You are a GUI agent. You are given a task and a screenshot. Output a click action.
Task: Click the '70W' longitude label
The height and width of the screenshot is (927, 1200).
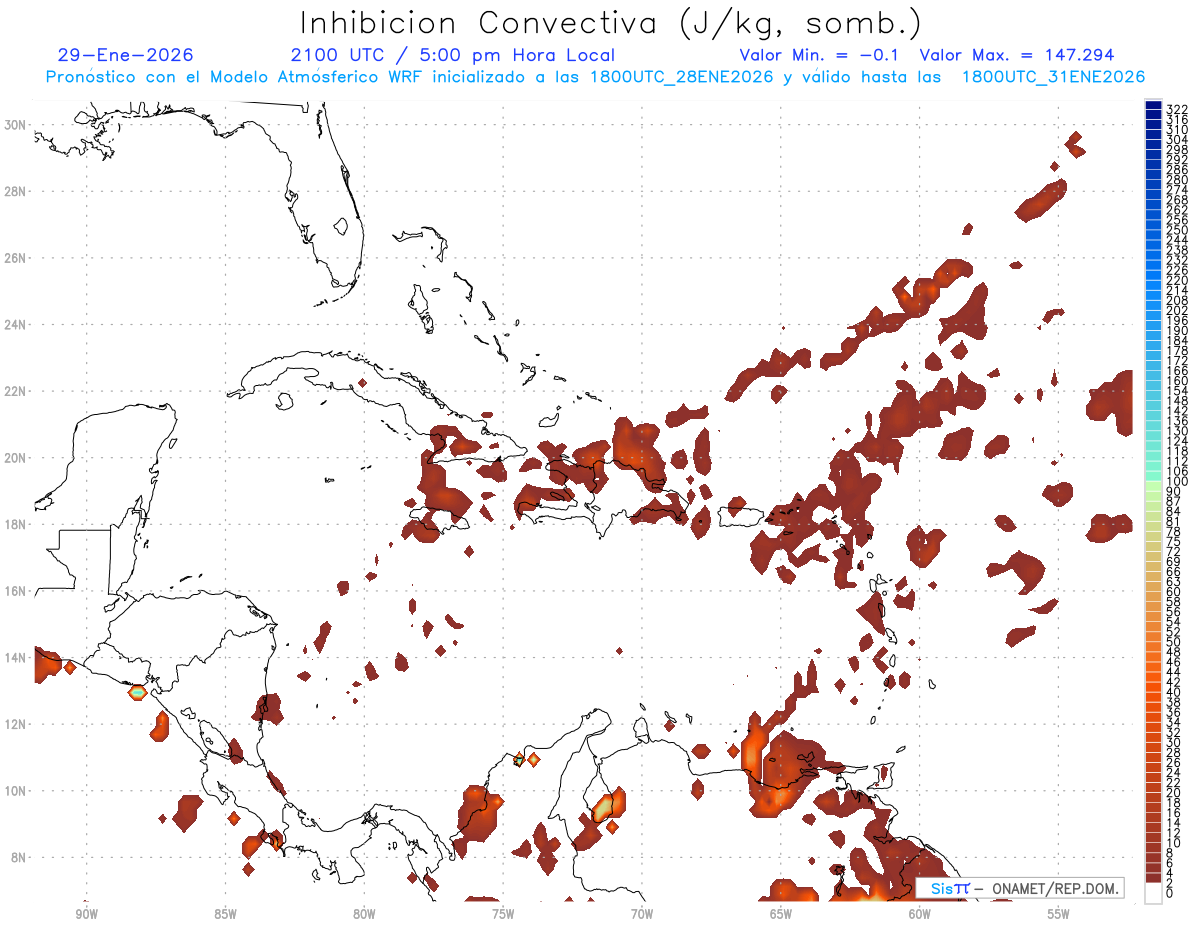tap(642, 913)
